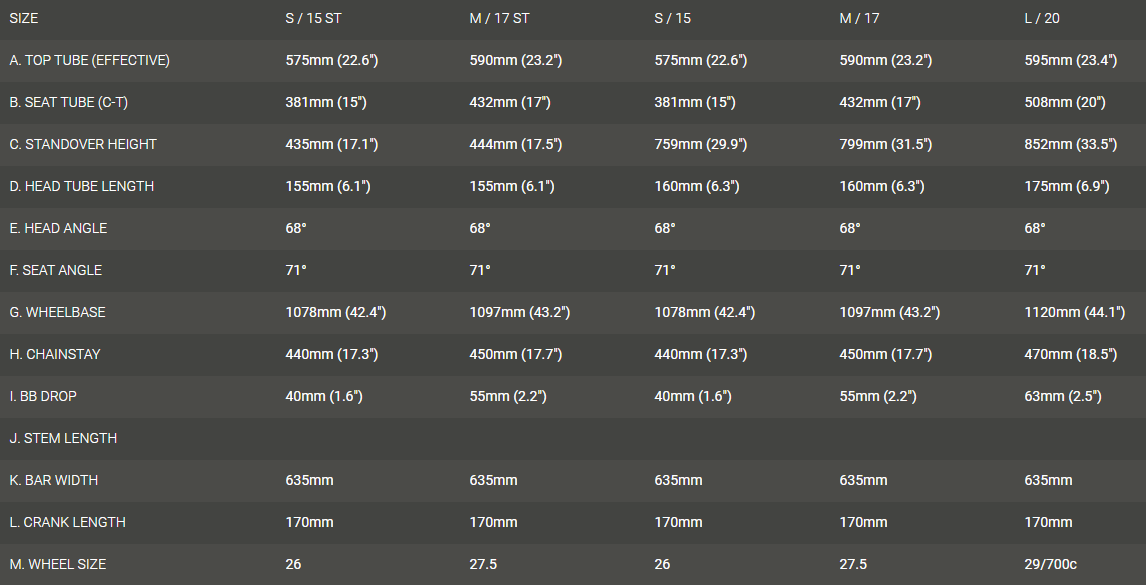This screenshot has height=585, width=1146.
Task: Select the 29/700c wheel size cell
Action: tap(1050, 564)
